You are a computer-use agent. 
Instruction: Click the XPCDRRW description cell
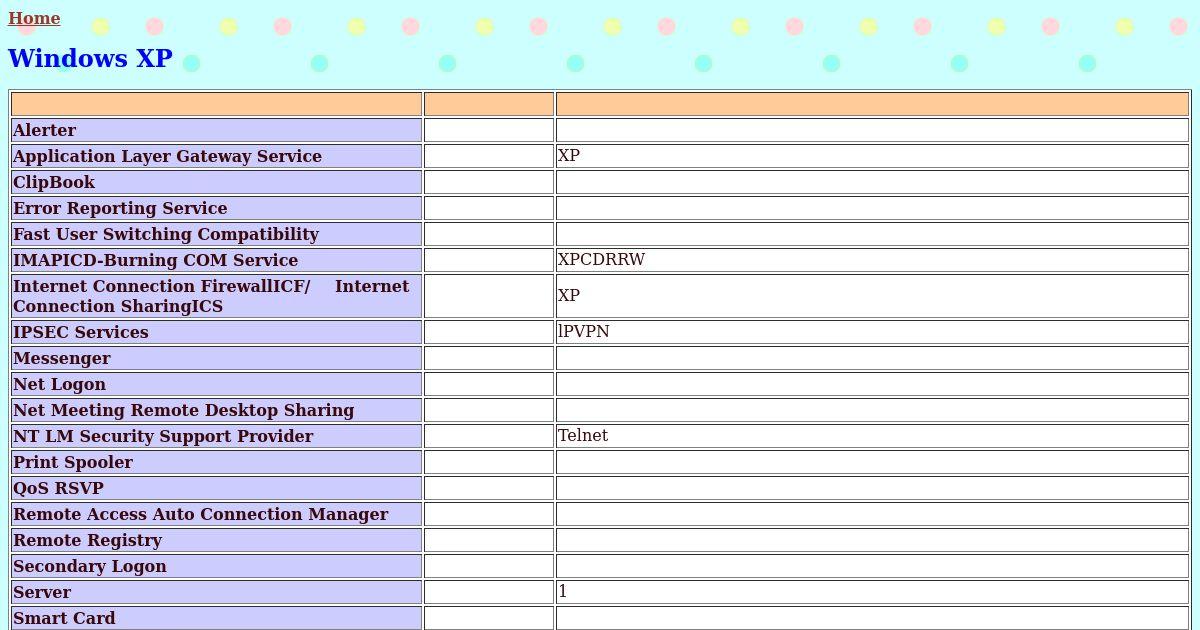click(872, 260)
